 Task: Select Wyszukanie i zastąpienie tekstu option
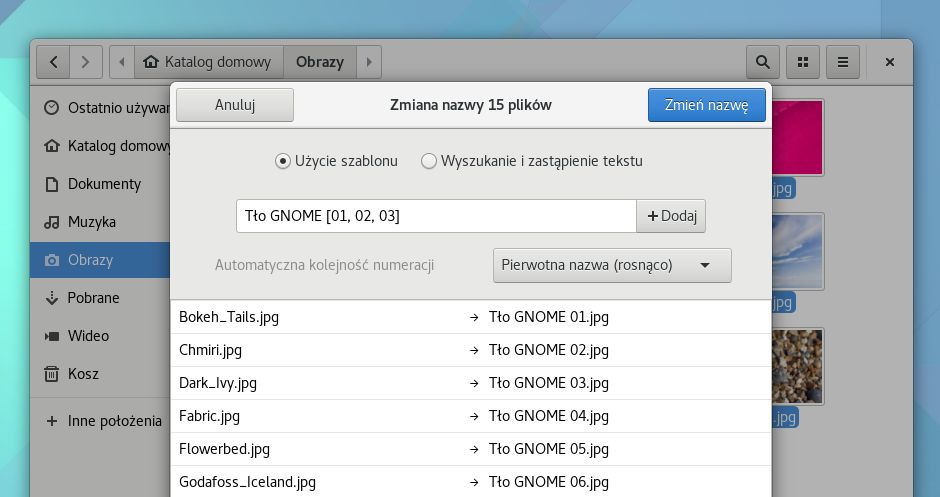coord(429,161)
